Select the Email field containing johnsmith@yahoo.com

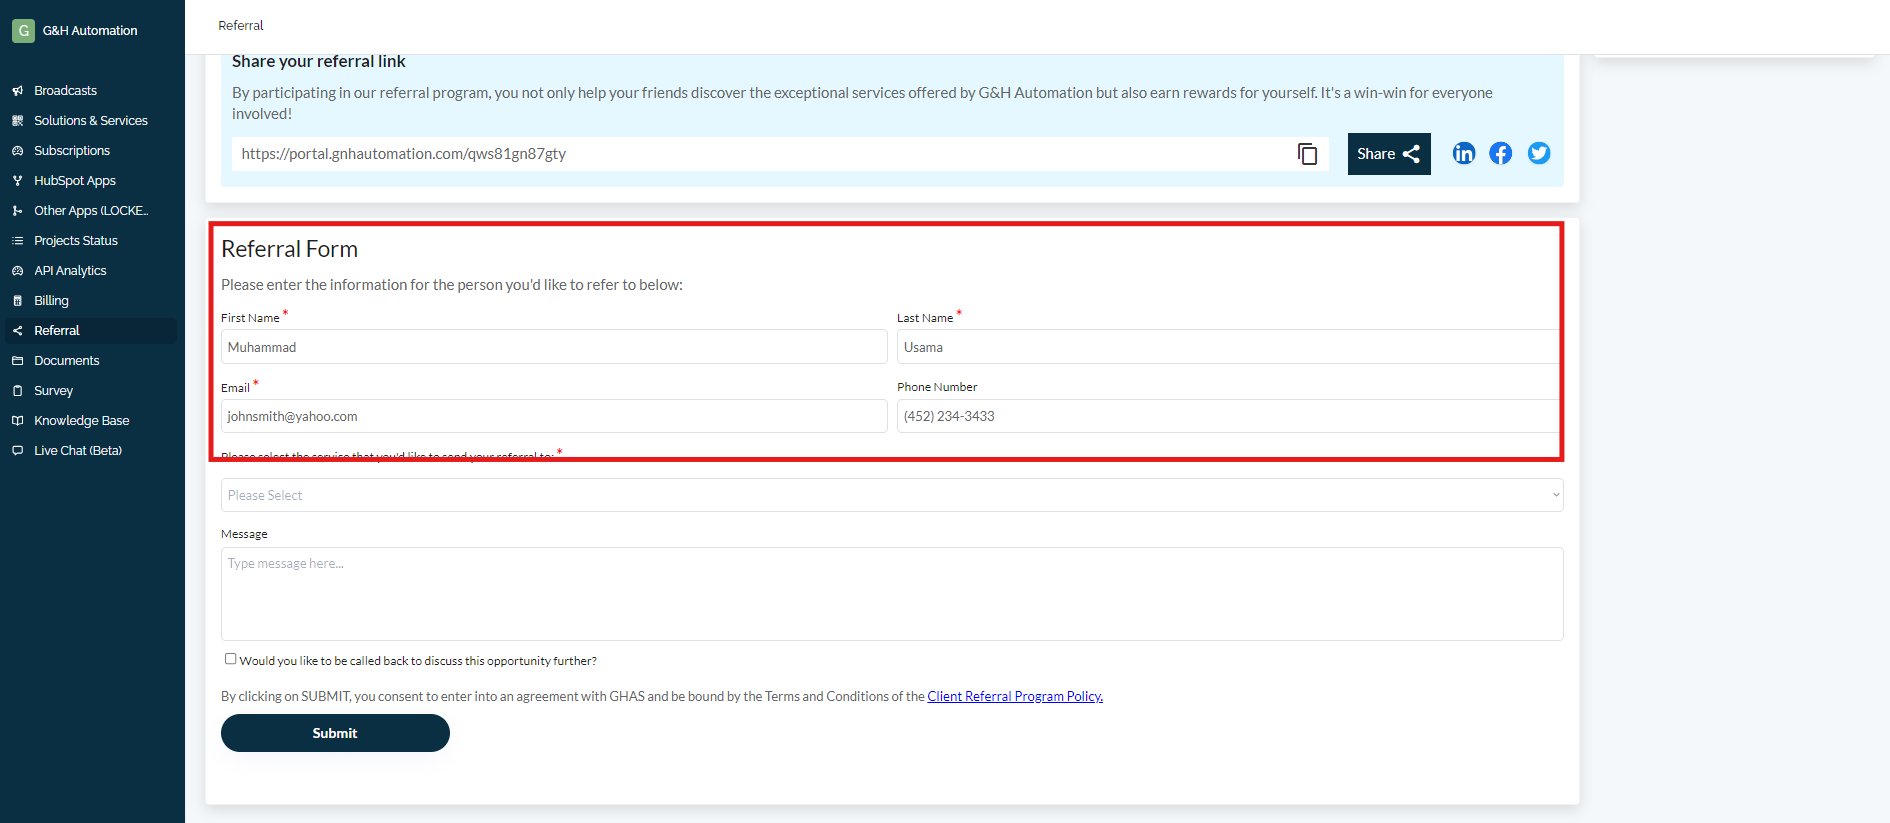[x=553, y=416]
